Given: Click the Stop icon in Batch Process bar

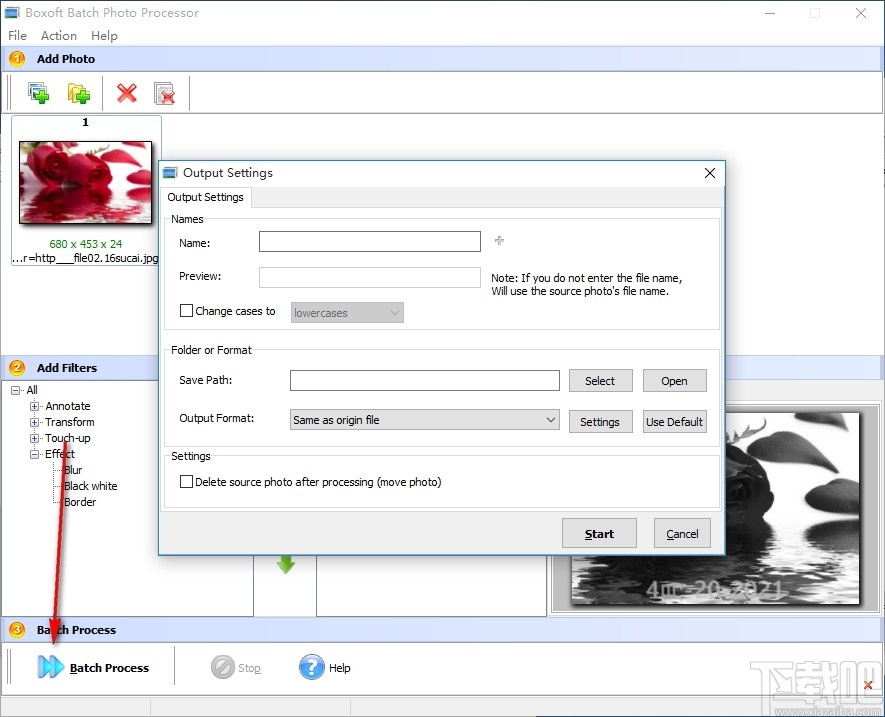Looking at the screenshot, I should (222, 667).
